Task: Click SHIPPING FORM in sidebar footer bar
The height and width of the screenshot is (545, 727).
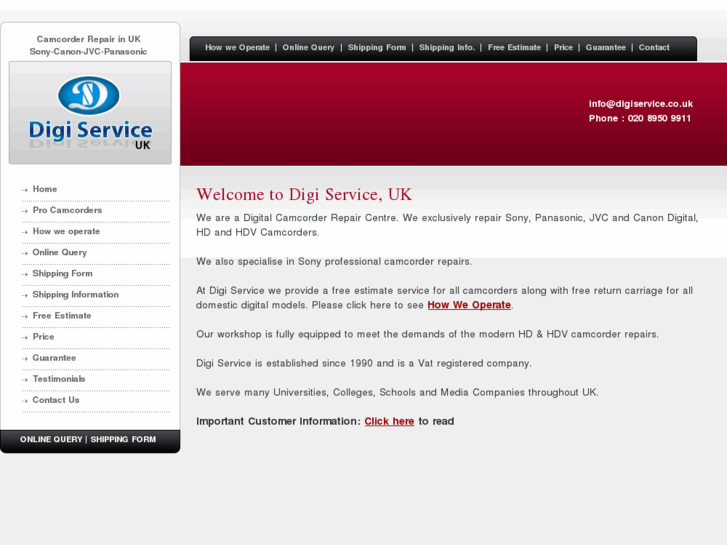Action: pos(123,439)
